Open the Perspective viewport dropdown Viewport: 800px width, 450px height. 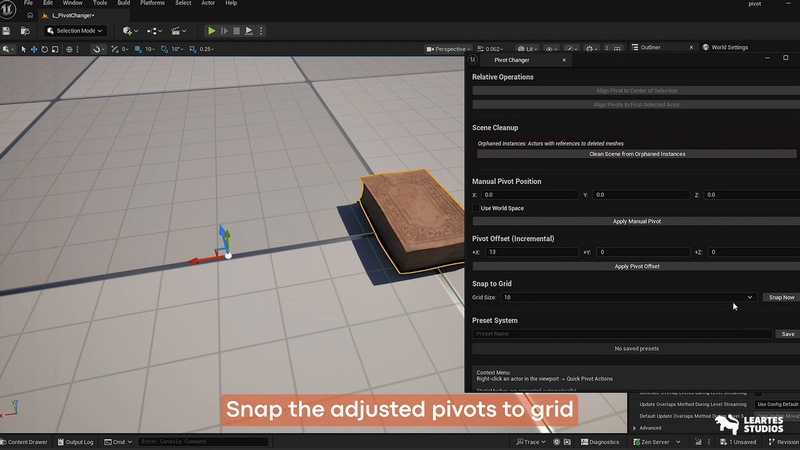click(x=448, y=48)
